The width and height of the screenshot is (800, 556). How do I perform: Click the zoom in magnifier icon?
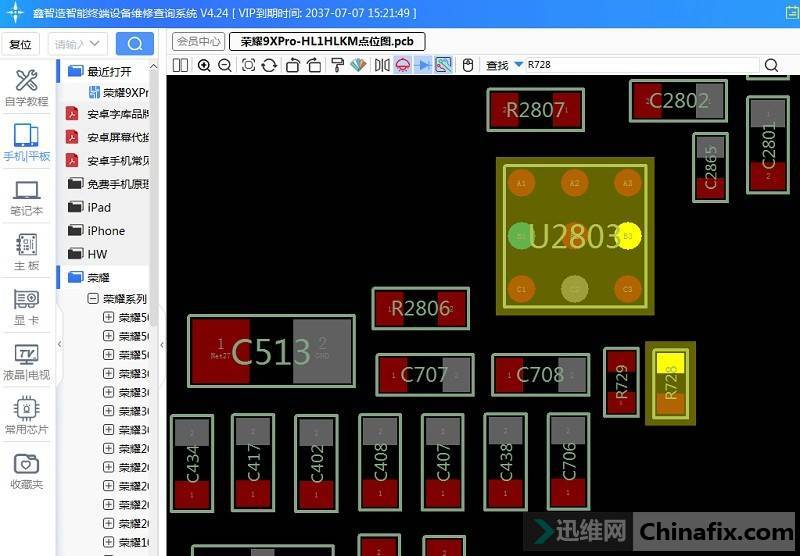coord(204,65)
